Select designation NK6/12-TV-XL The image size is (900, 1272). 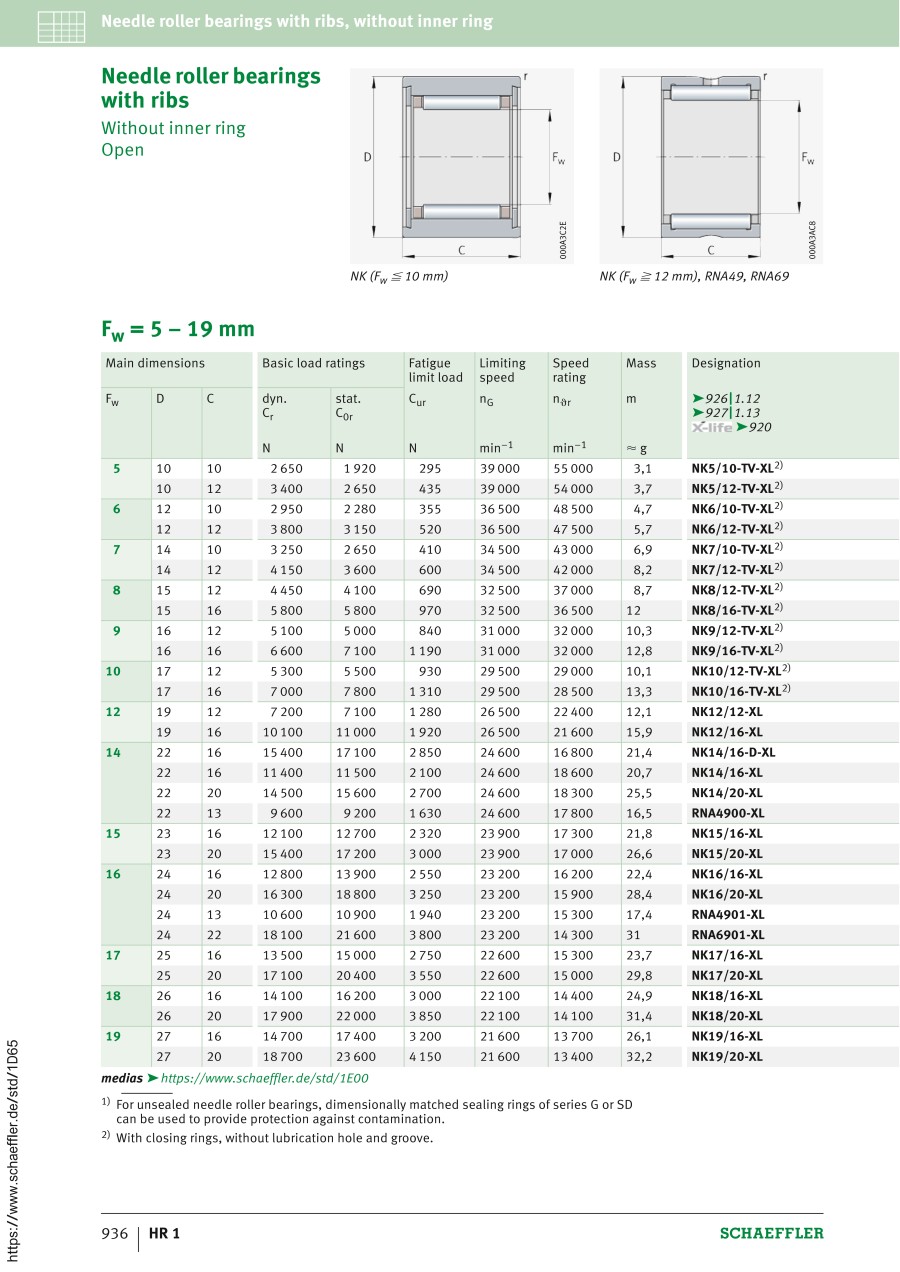point(737,529)
